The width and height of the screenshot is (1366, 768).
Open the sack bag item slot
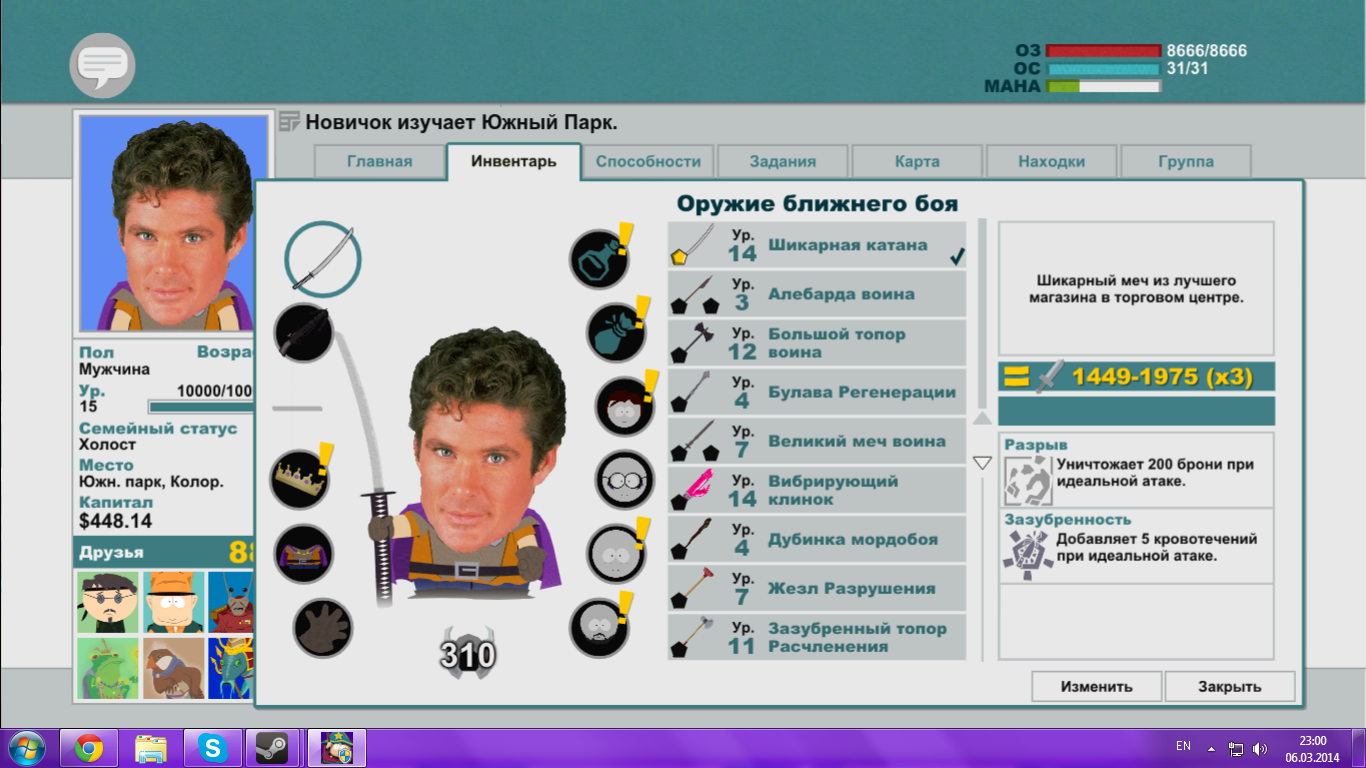(617, 331)
